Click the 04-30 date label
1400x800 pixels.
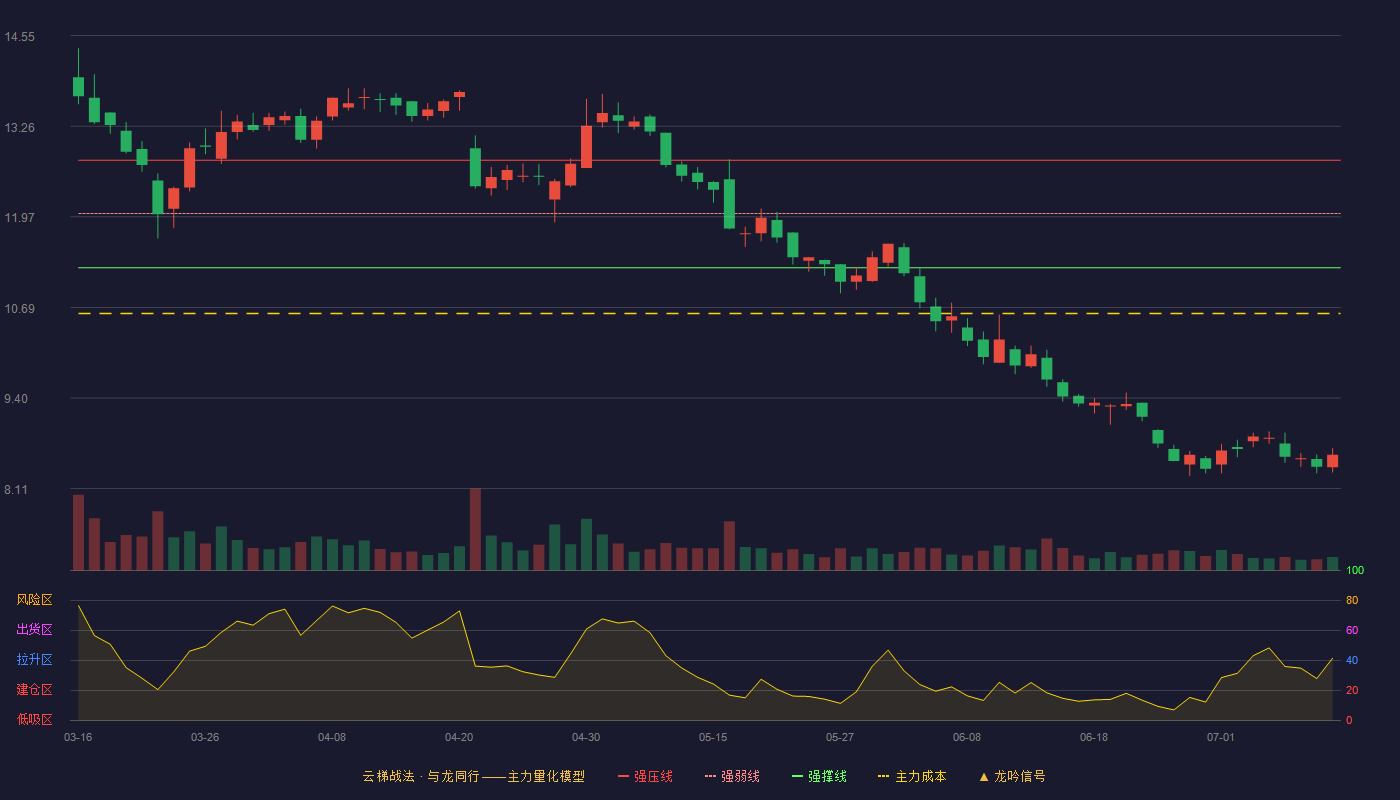[x=586, y=737]
